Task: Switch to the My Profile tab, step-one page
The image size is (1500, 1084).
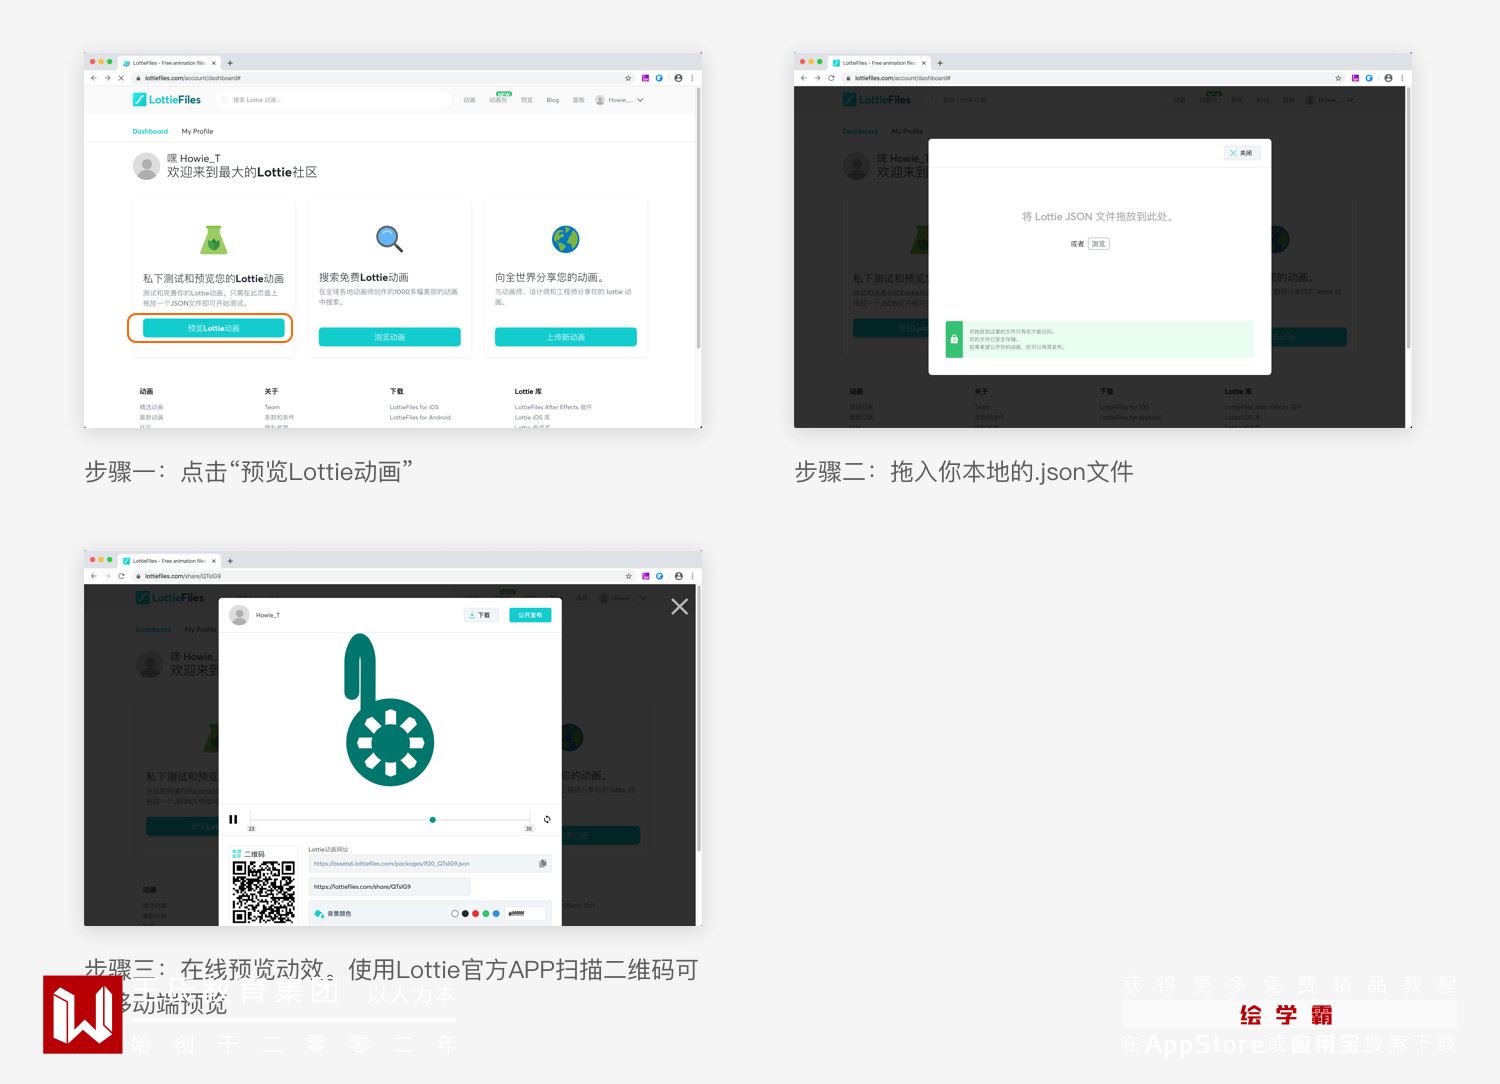Action: [x=197, y=131]
